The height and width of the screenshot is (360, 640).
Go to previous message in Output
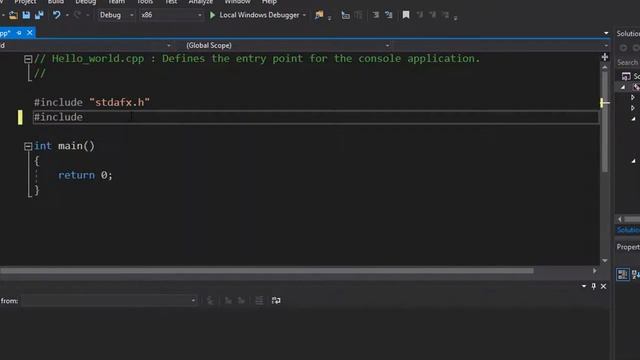coord(228,301)
